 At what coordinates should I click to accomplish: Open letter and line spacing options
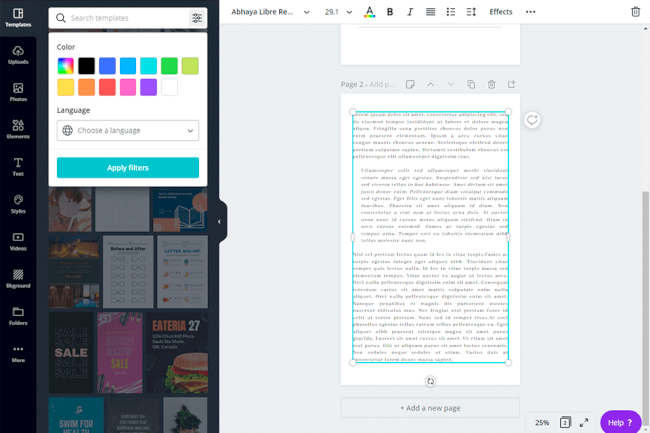[x=471, y=12]
